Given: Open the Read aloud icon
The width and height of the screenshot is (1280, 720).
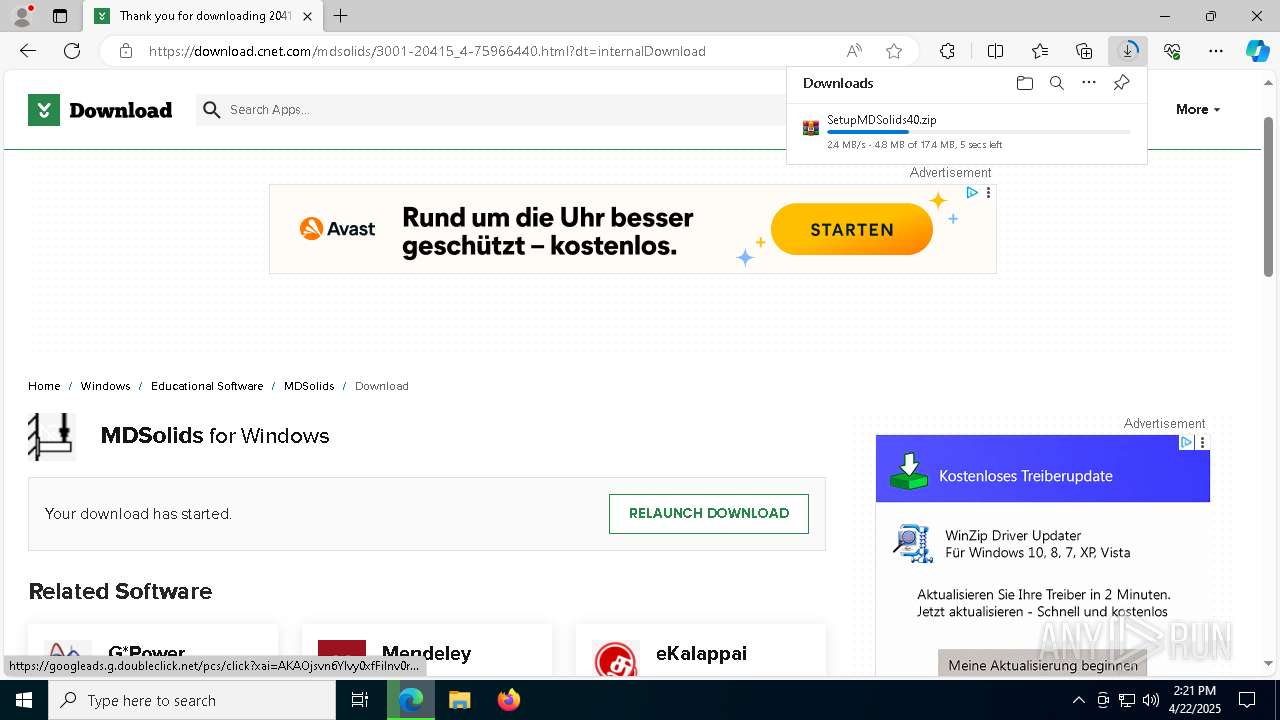Looking at the screenshot, I should click(x=854, y=51).
